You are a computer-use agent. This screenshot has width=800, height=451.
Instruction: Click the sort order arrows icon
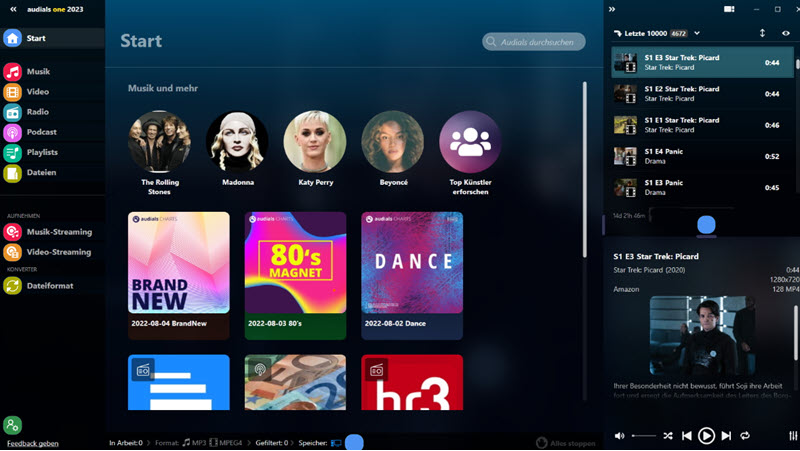[x=762, y=33]
